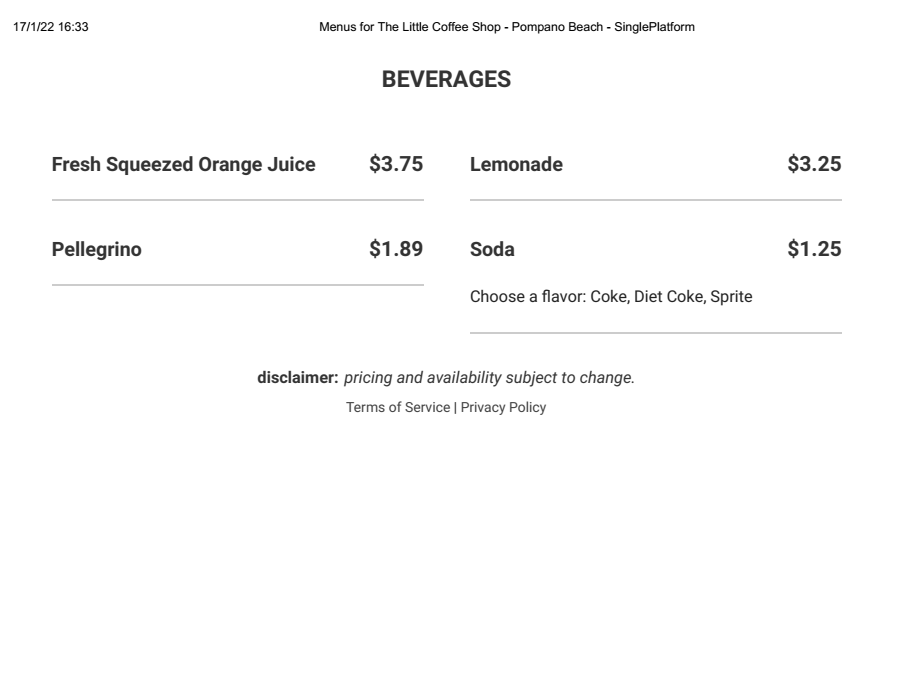Viewport: 914px width, 674px height.
Task: Select the Fresh Squeezed Orange Juice item
Action: coord(183,165)
